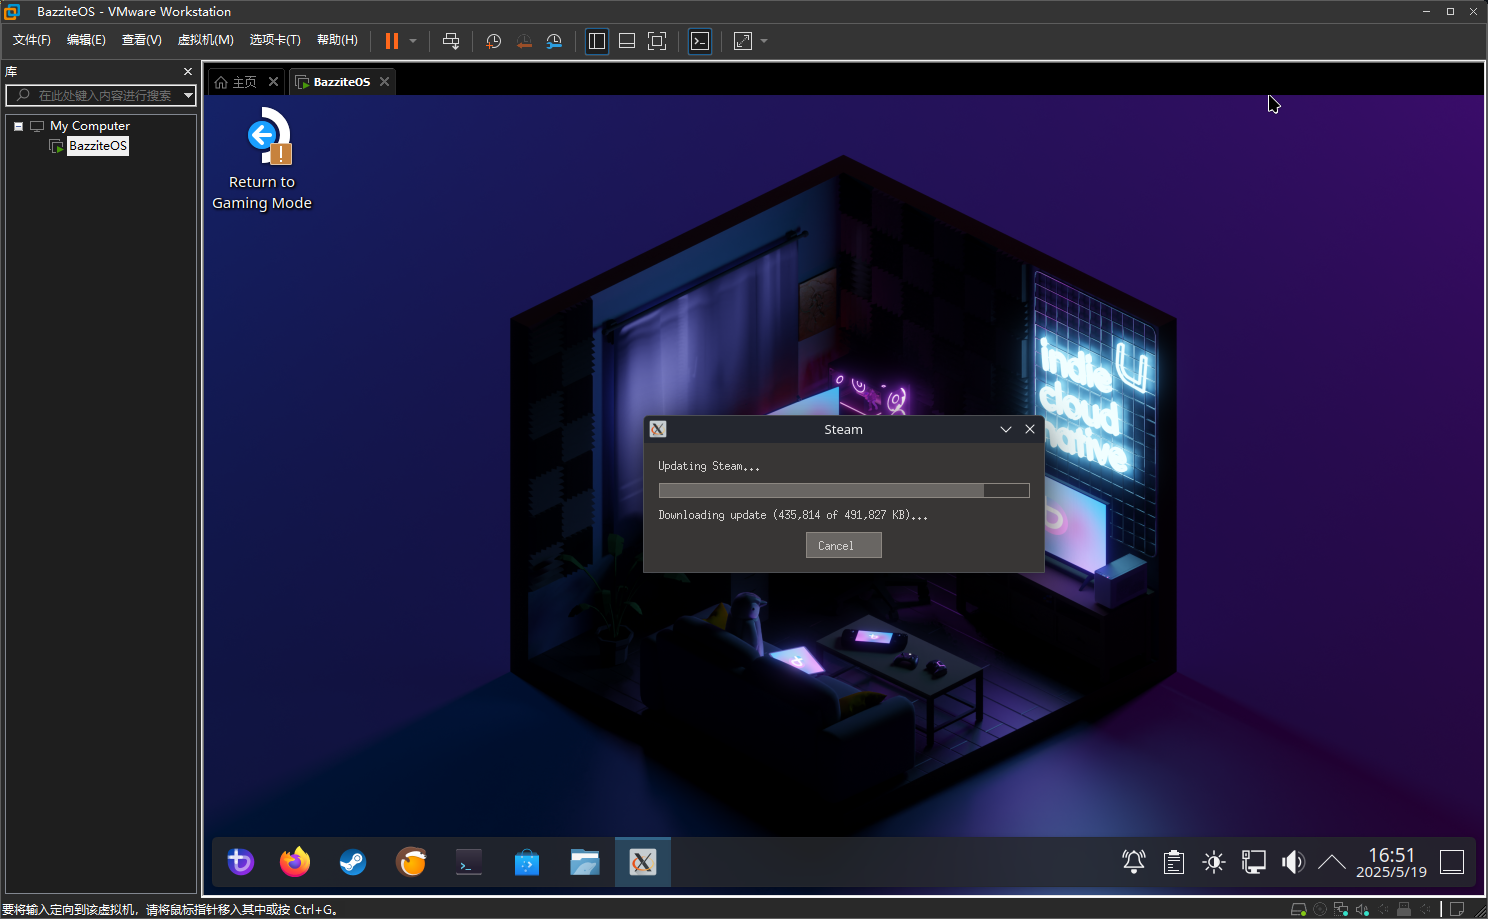Toggle the library sidebar panel view

point(597,41)
